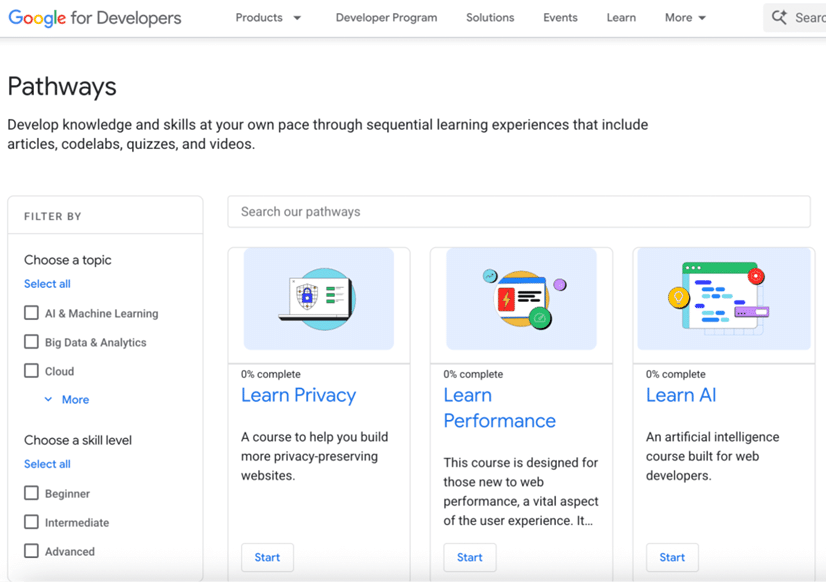Screen dimensions: 826x582
Task: Open the Learn Privacy illustration thumbnail
Action: tap(319, 299)
